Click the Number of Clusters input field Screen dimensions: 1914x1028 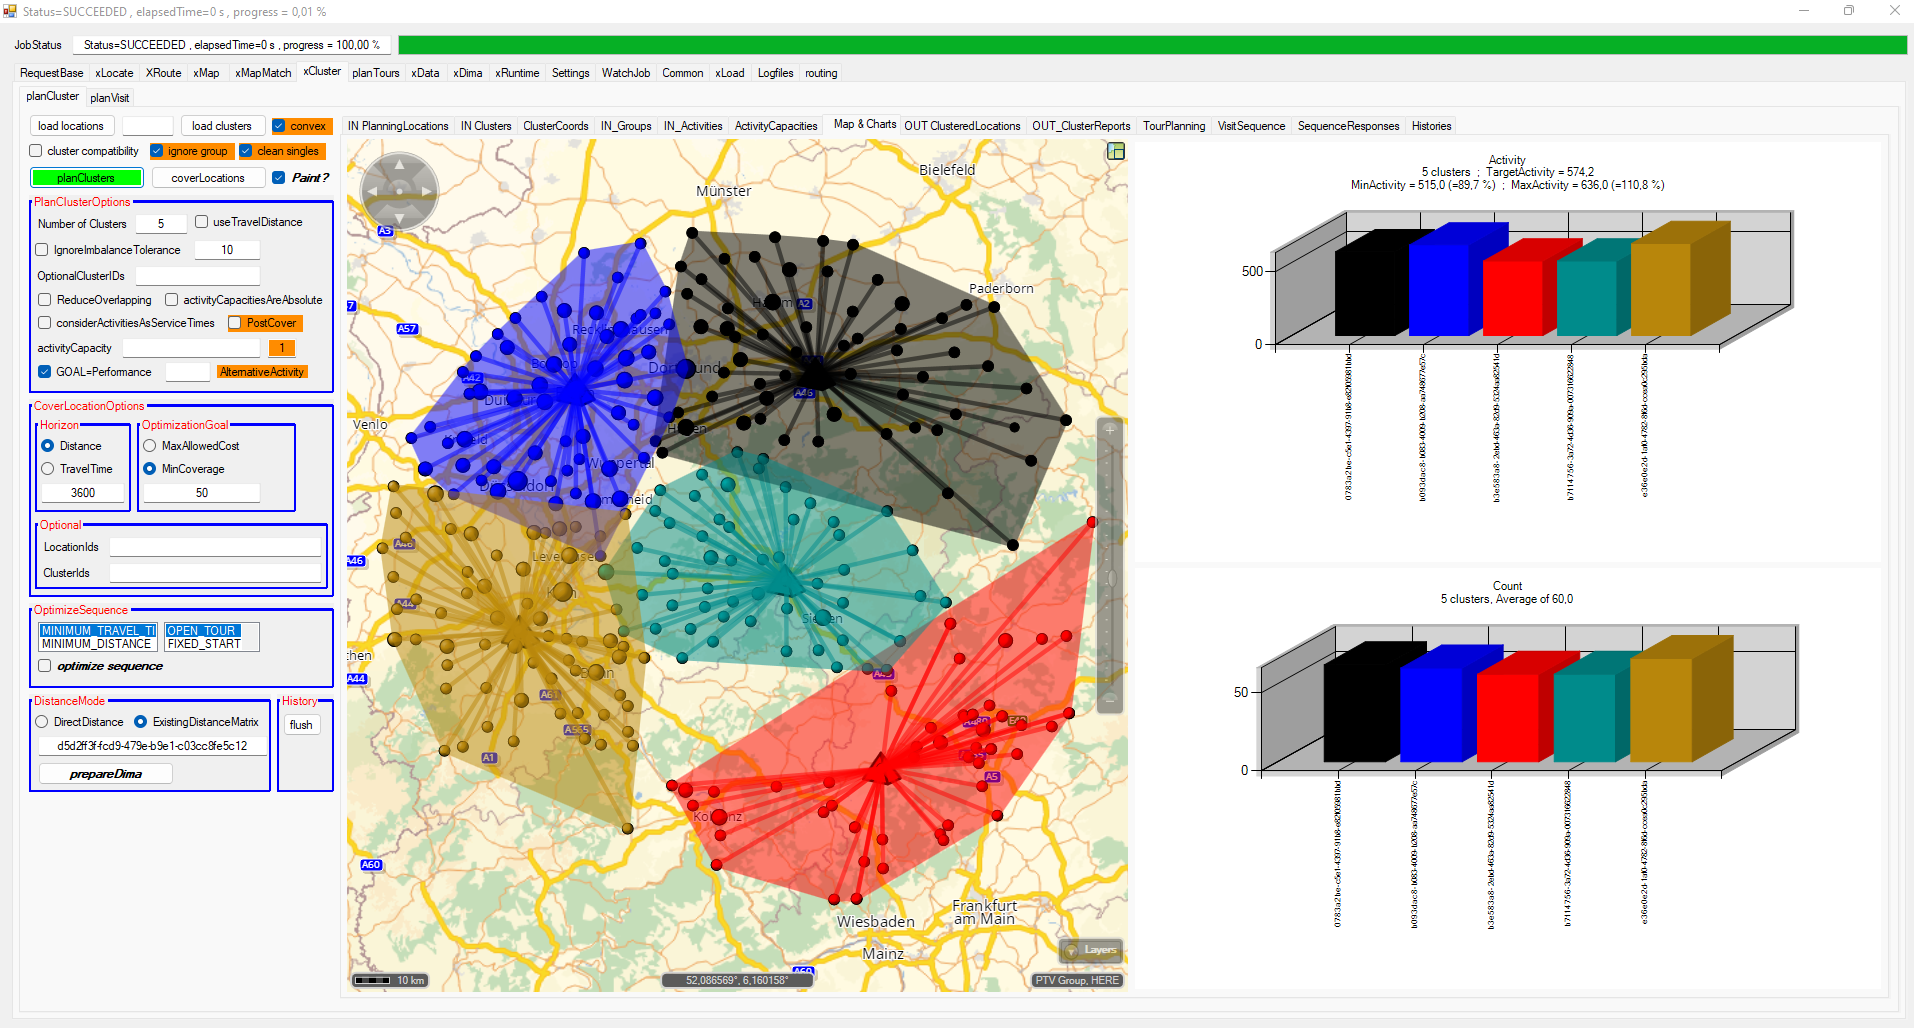point(160,224)
